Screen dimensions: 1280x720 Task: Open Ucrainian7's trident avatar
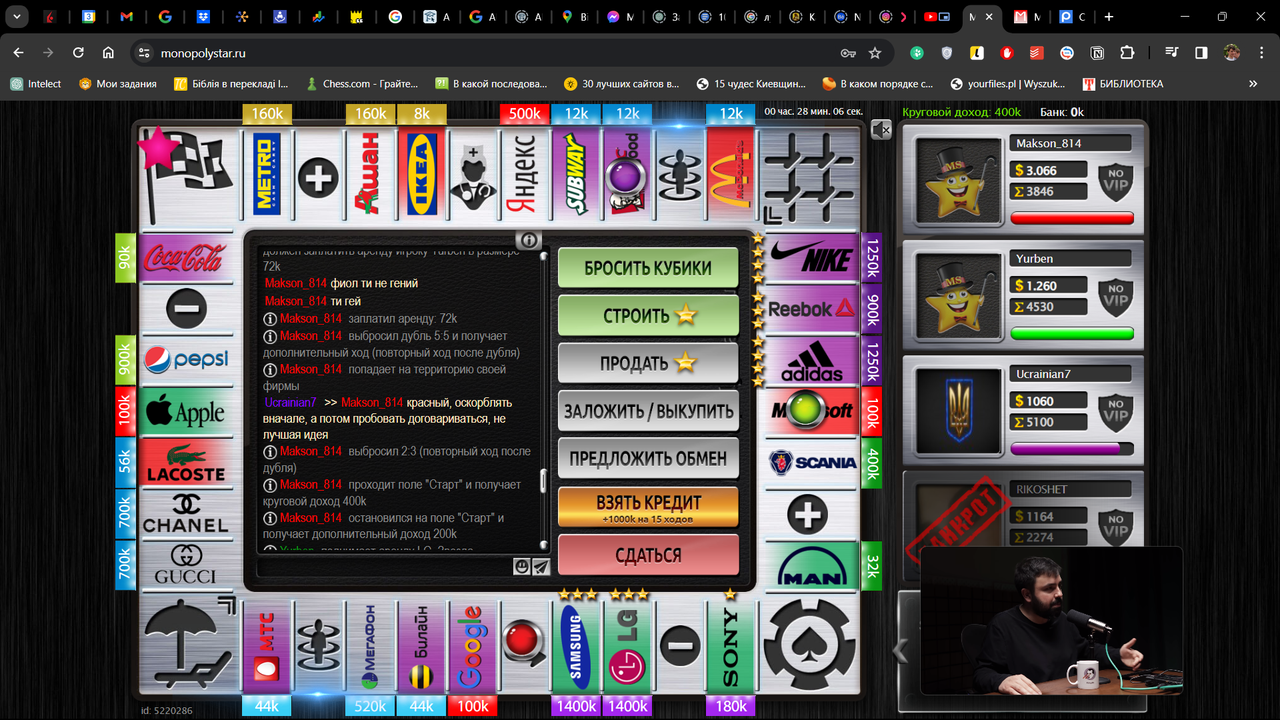[x=959, y=410]
